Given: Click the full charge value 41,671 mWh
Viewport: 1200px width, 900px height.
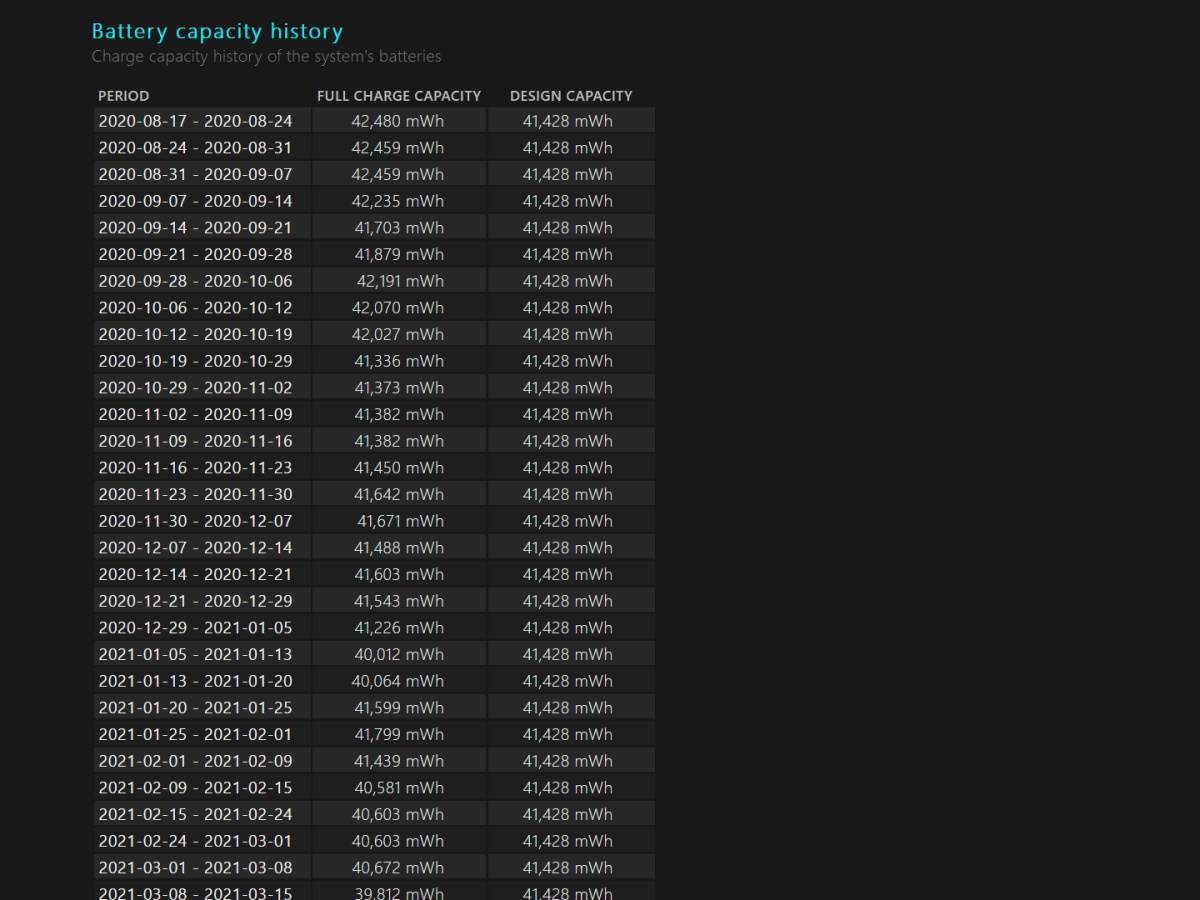Looking at the screenshot, I should (x=401, y=521).
